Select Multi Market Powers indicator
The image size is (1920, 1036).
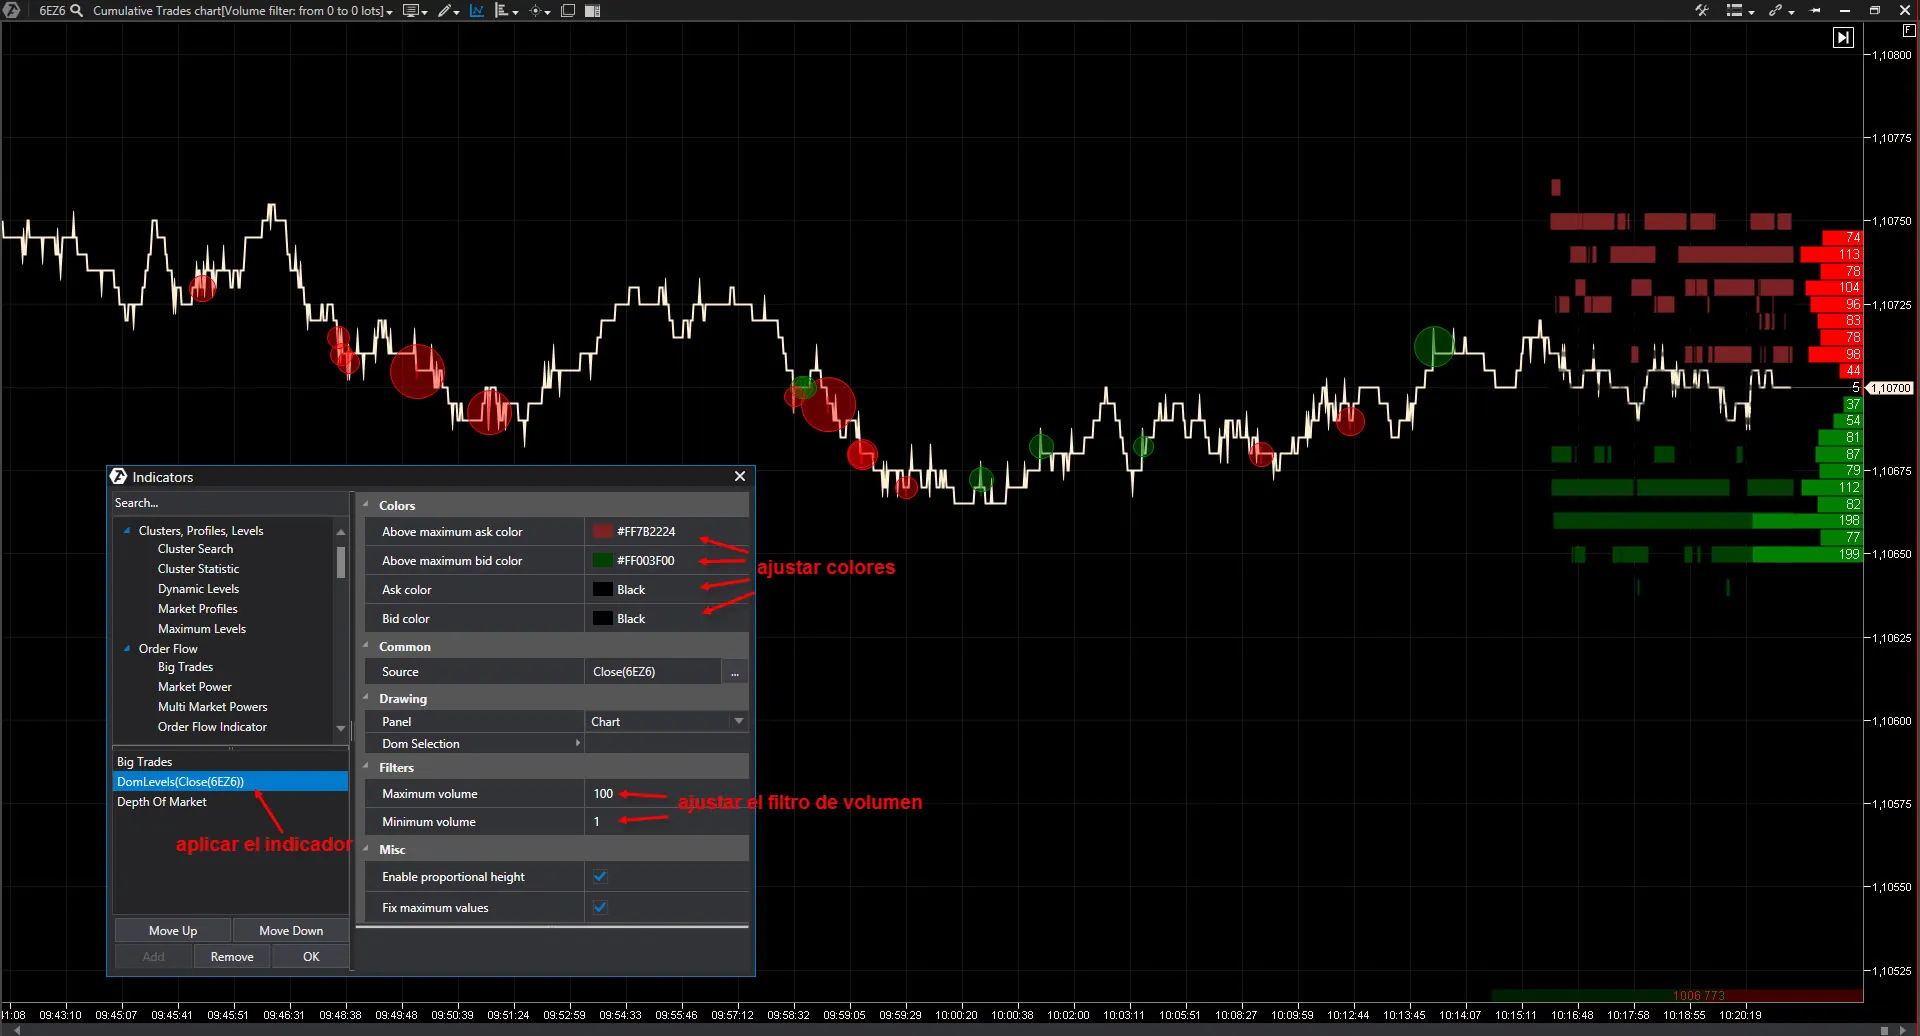pyautogui.click(x=212, y=707)
